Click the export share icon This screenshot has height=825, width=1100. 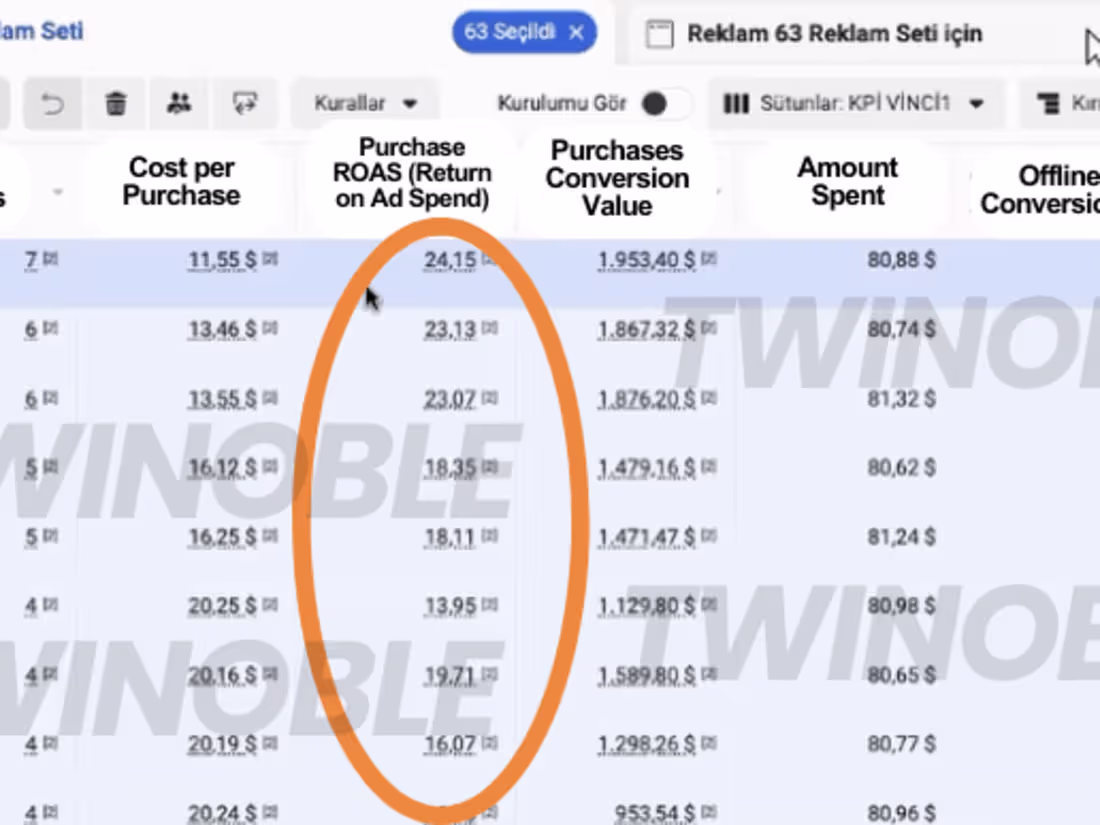pyautogui.click(x=243, y=103)
